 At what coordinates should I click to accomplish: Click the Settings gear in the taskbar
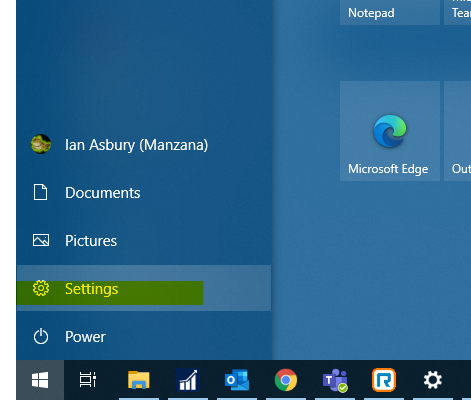click(x=433, y=380)
